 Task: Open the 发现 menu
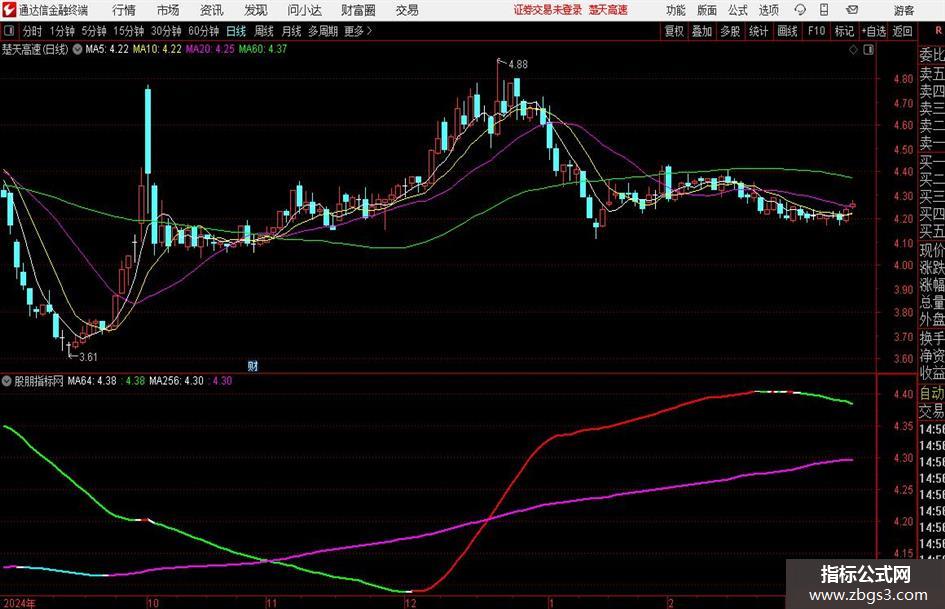point(256,10)
